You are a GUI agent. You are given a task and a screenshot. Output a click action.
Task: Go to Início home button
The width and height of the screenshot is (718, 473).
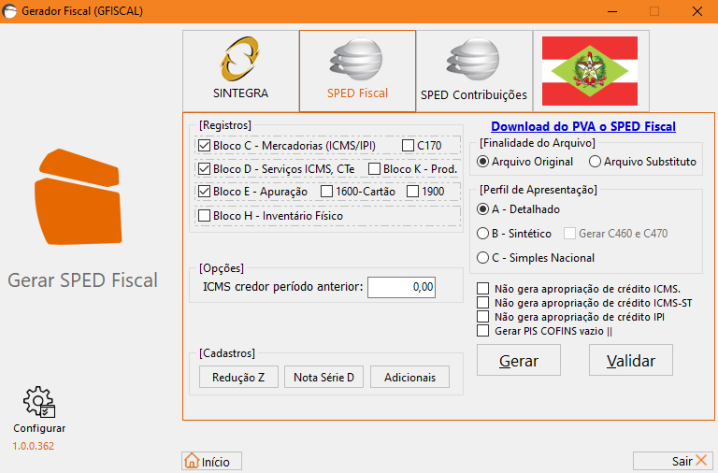pos(212,461)
